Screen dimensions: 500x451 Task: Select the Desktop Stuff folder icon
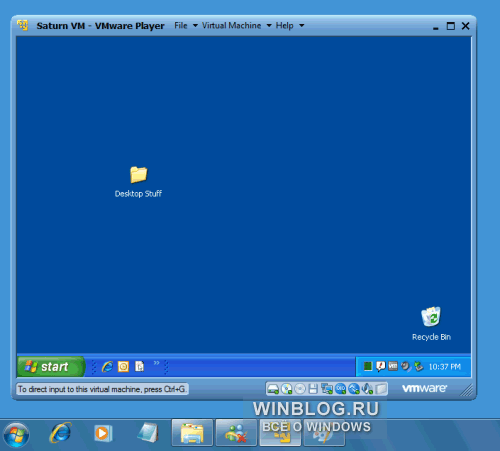138,175
